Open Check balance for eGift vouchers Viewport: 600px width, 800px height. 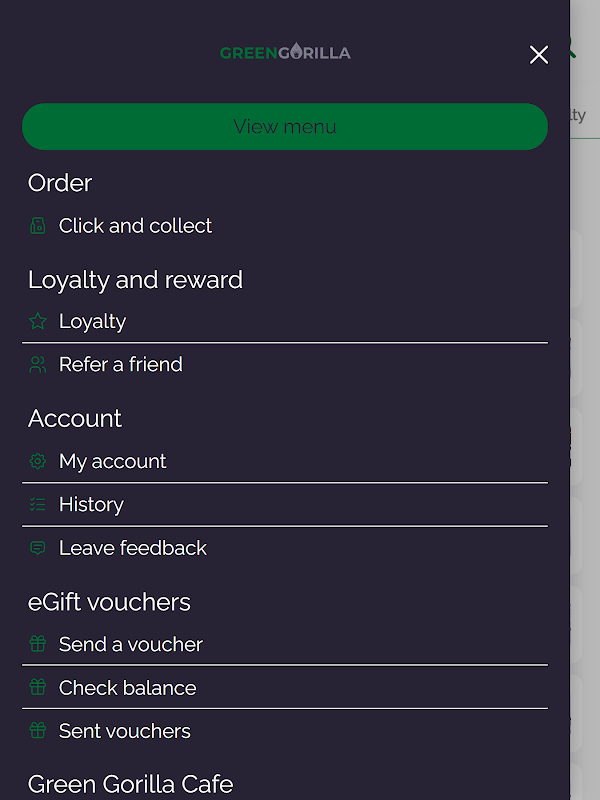(x=127, y=688)
